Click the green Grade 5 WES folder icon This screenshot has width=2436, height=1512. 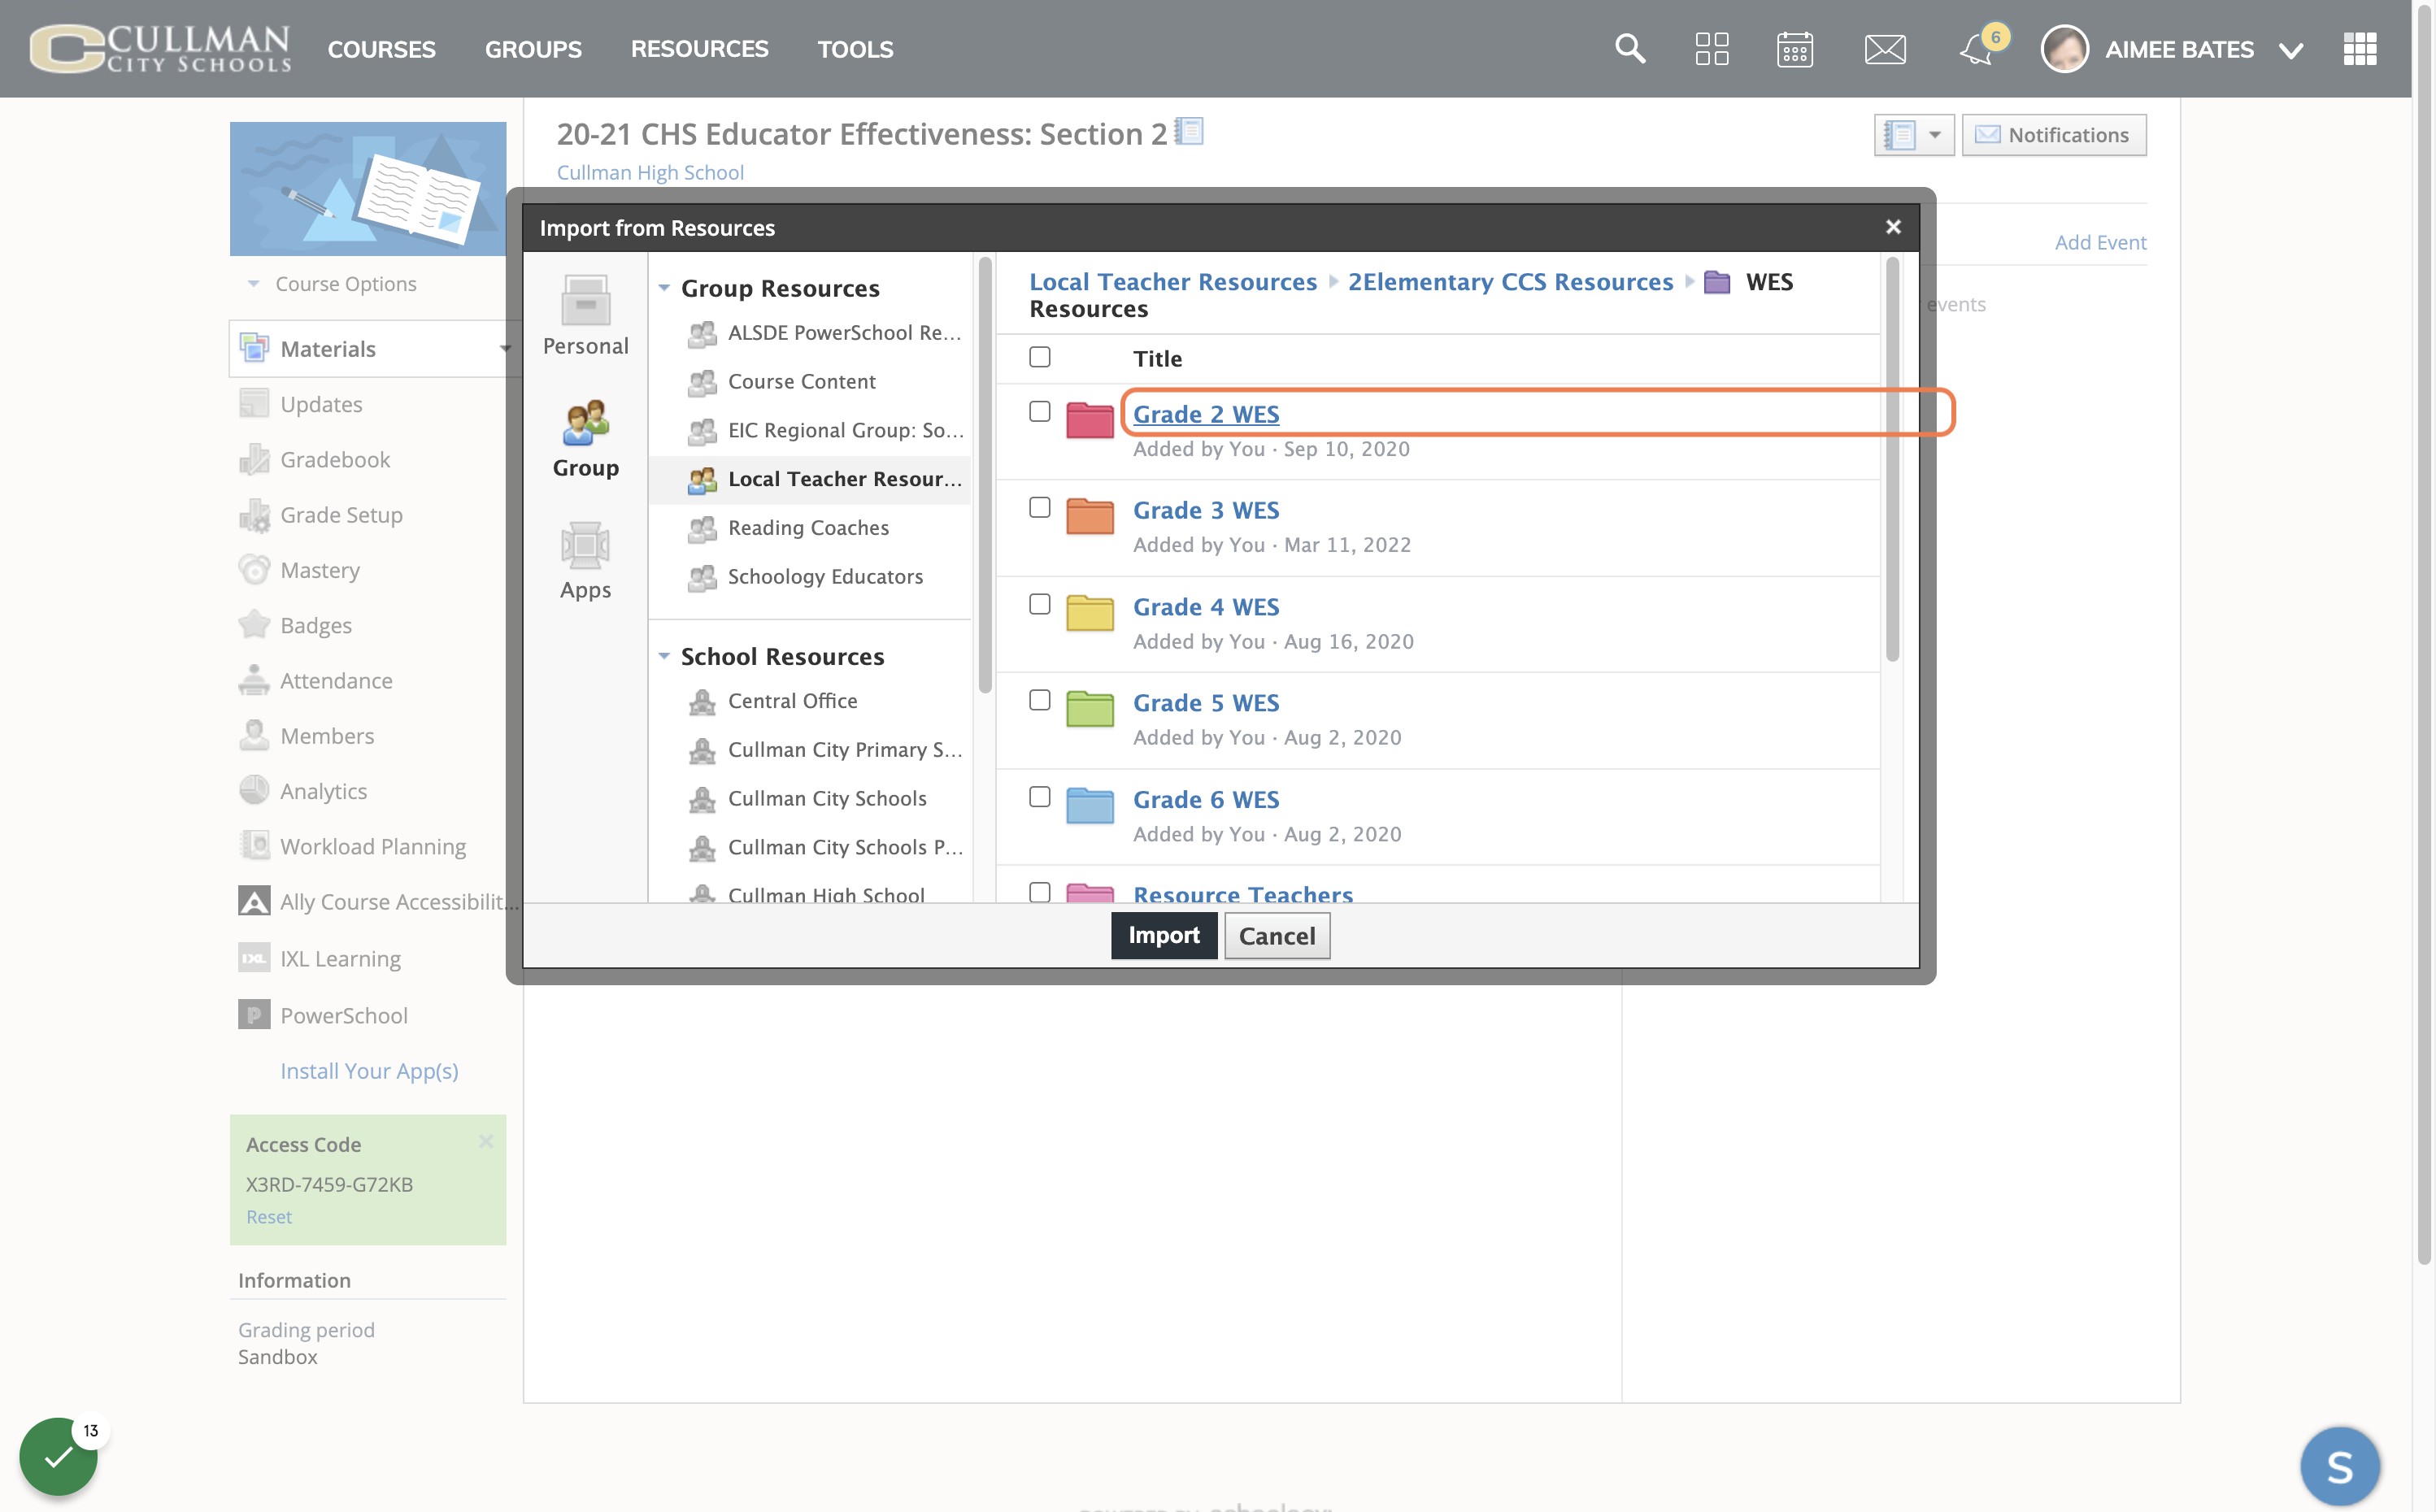pyautogui.click(x=1090, y=708)
